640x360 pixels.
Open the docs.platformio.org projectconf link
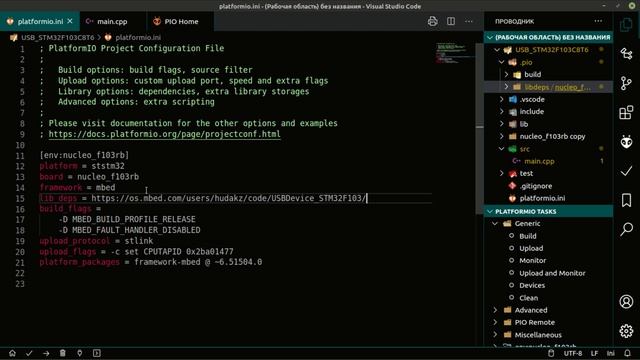pos(164,134)
